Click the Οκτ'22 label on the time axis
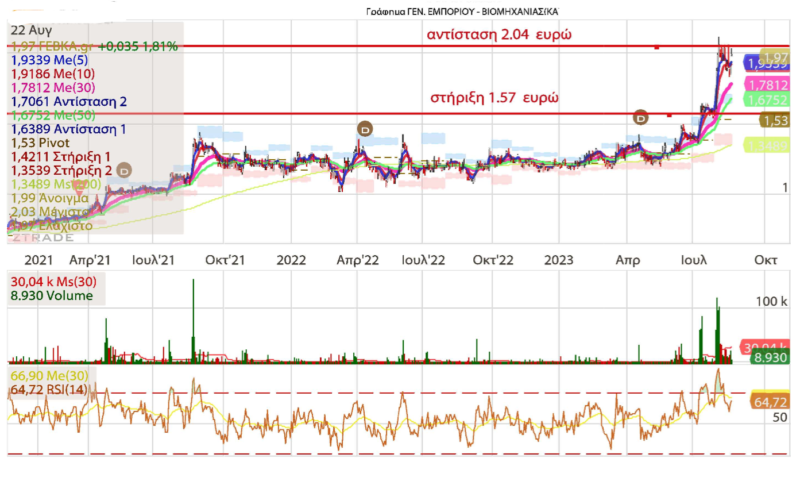The width and height of the screenshot is (800, 481). pos(492,259)
